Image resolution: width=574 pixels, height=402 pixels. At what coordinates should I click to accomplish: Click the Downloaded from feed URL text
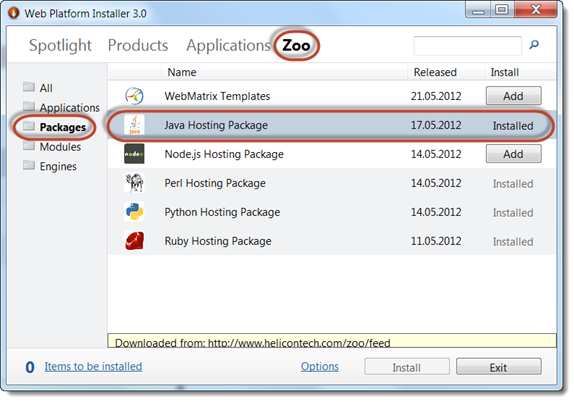coord(253,343)
